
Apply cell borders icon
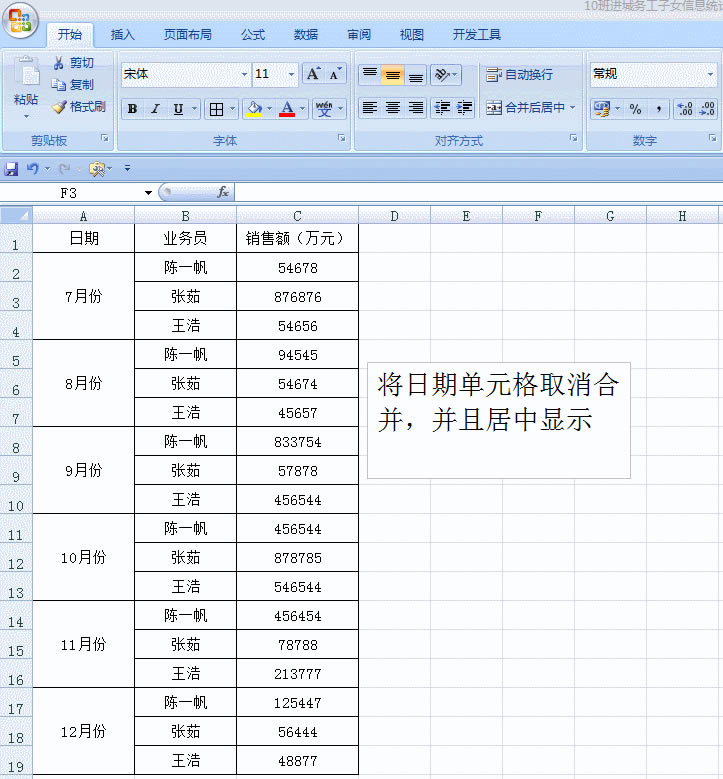pyautogui.click(x=216, y=109)
